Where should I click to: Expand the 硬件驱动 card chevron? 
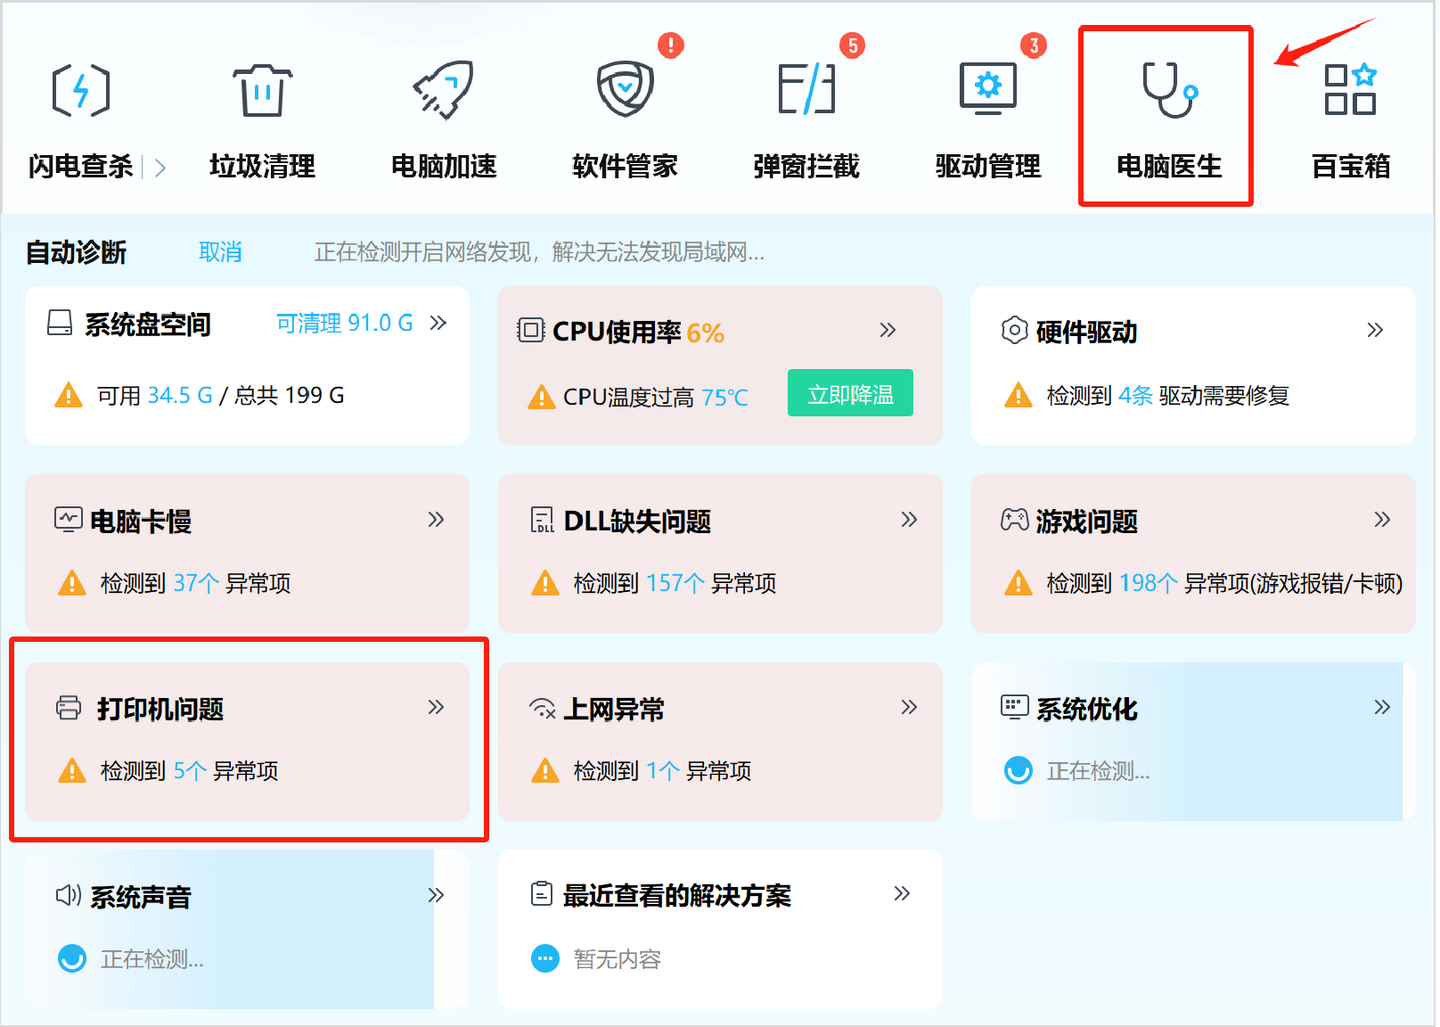pyautogui.click(x=1375, y=330)
